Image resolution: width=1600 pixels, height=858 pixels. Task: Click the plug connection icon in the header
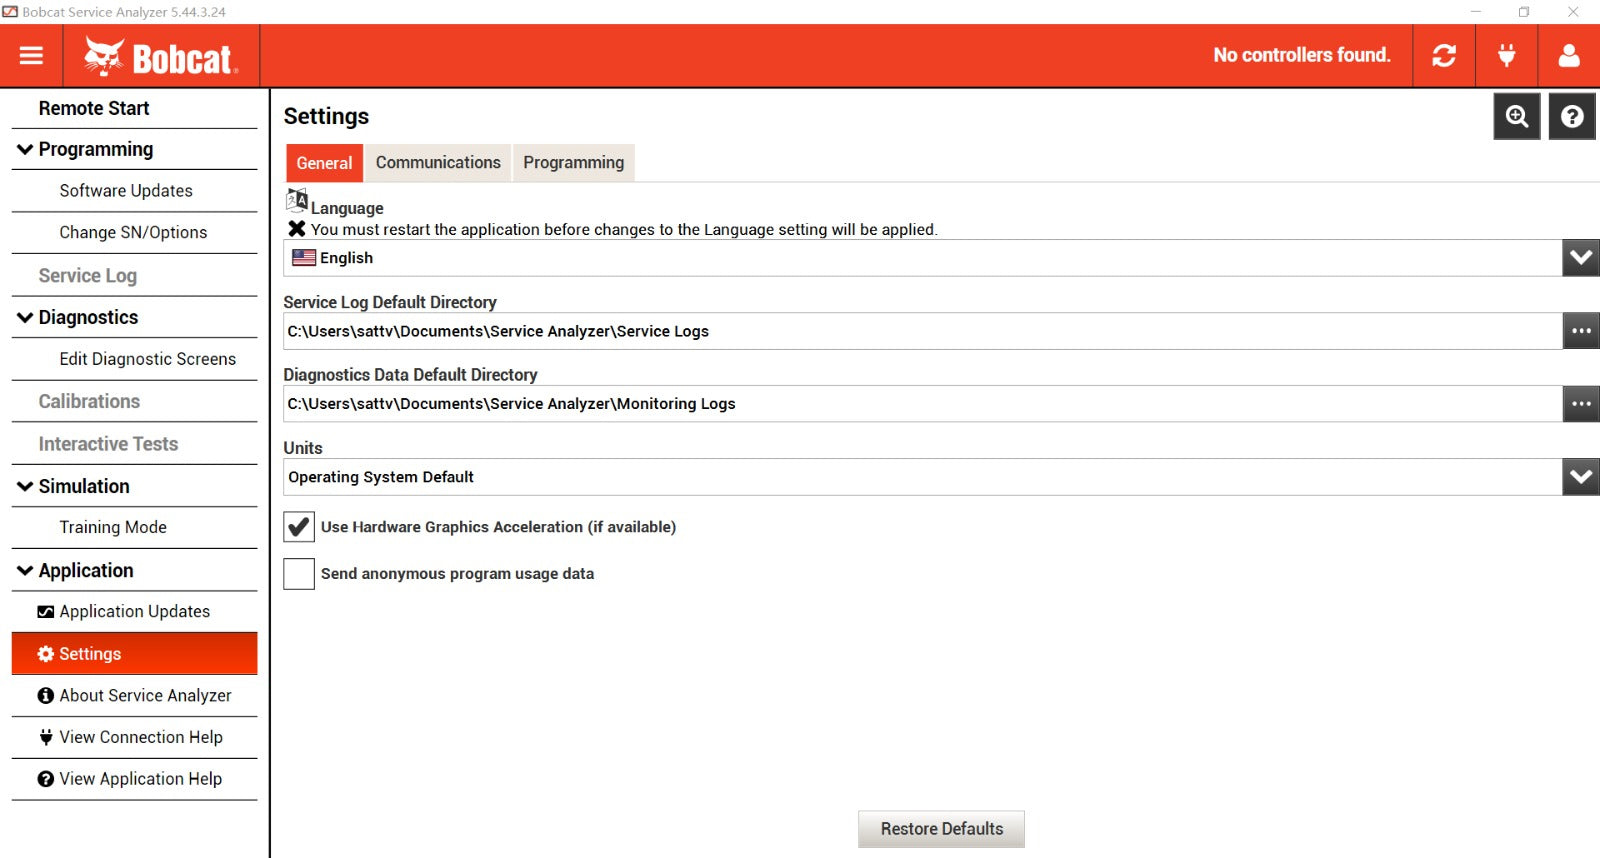click(1506, 56)
